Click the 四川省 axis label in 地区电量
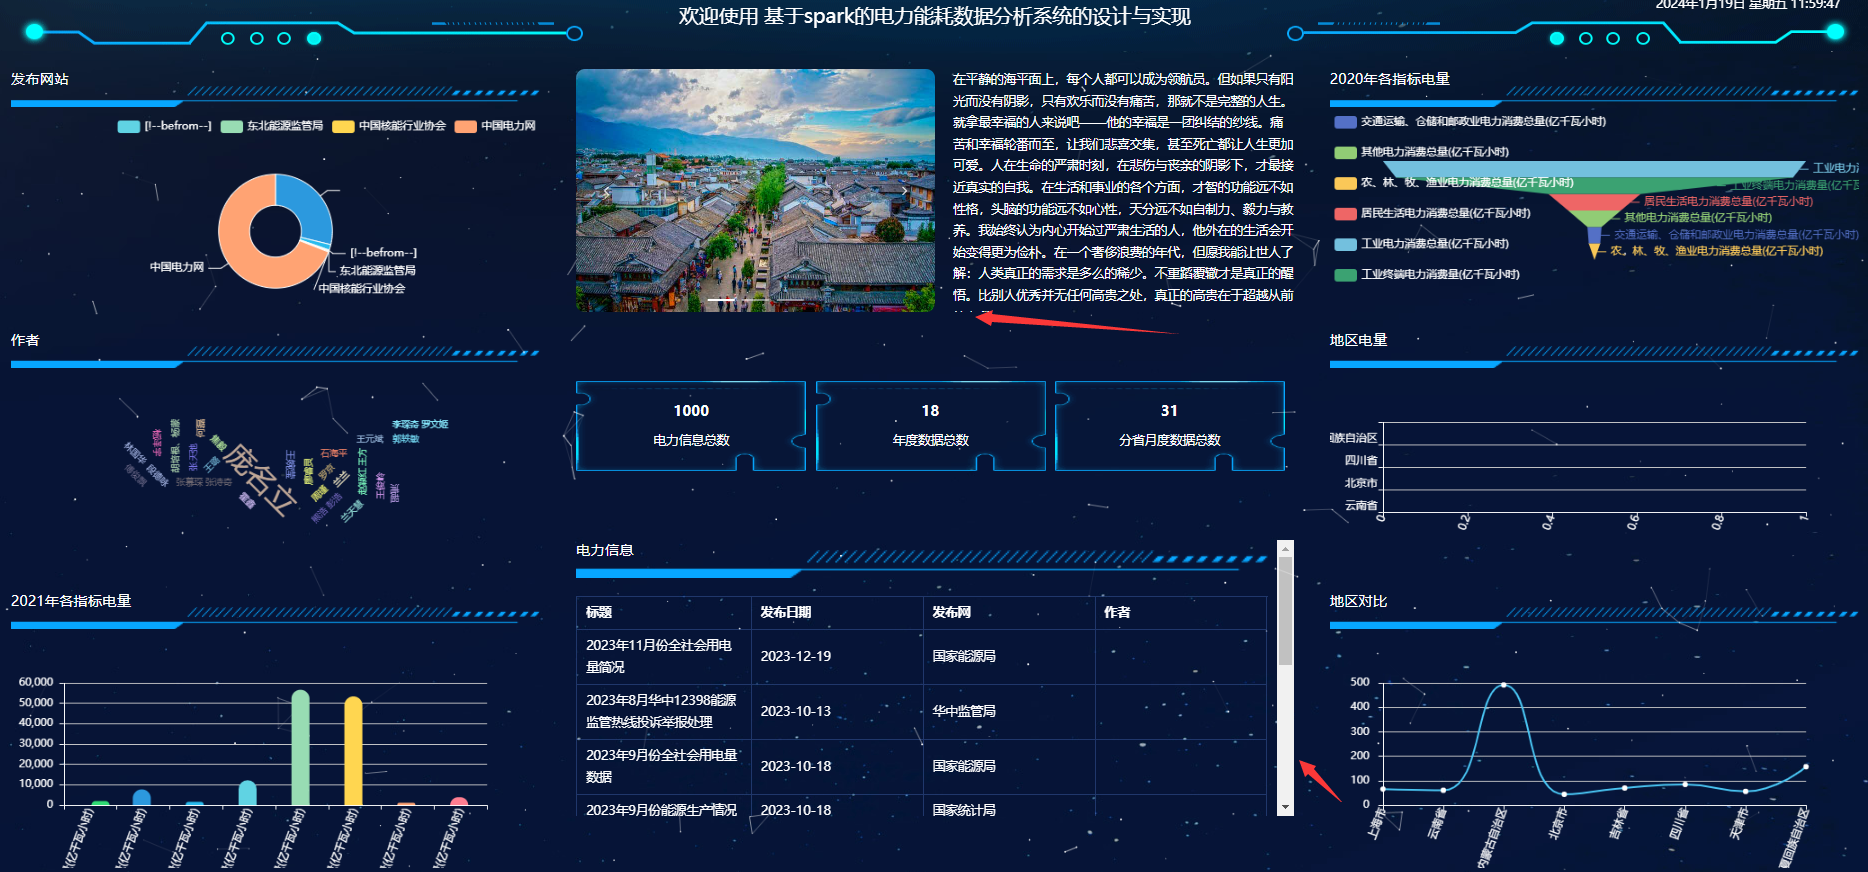This screenshot has width=1868, height=872. [1361, 461]
